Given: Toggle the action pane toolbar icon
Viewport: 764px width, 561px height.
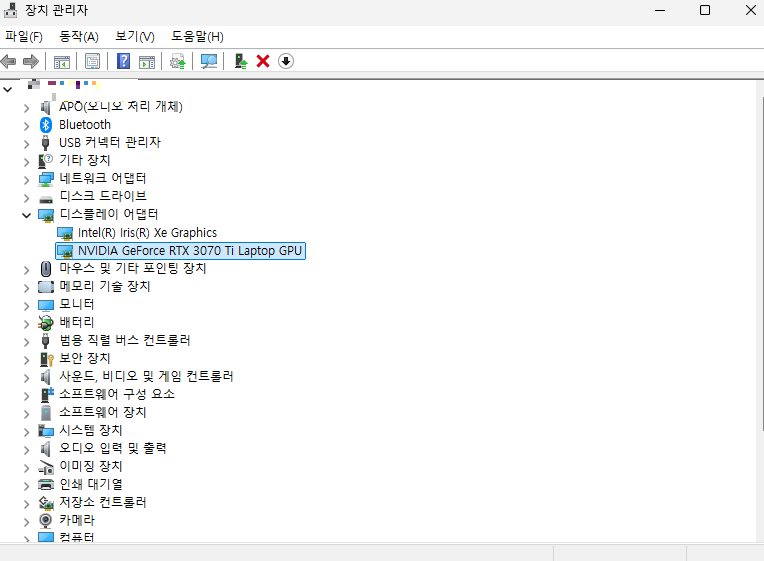Looking at the screenshot, I should (x=147, y=62).
